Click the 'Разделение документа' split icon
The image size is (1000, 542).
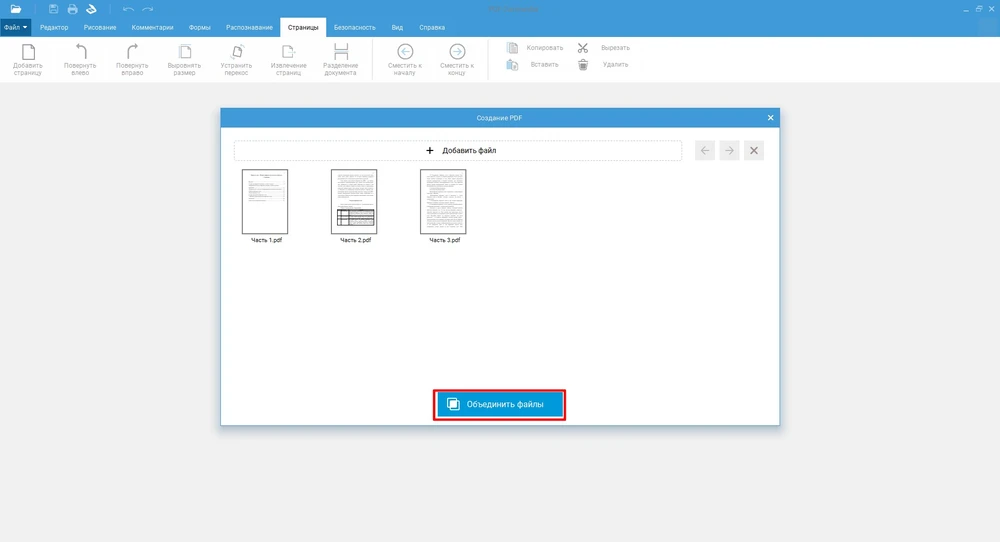[x=340, y=53]
